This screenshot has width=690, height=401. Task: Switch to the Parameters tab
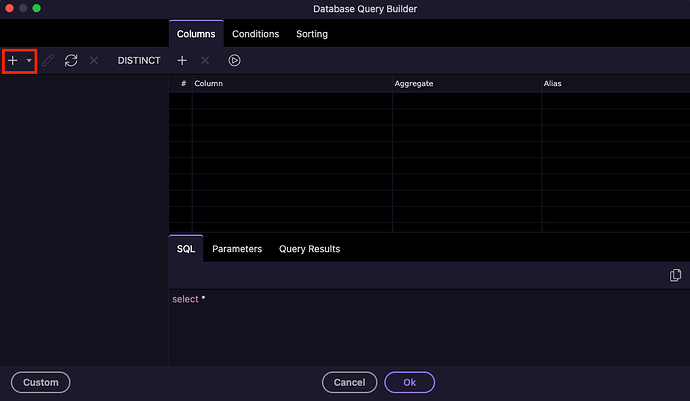[x=237, y=249]
